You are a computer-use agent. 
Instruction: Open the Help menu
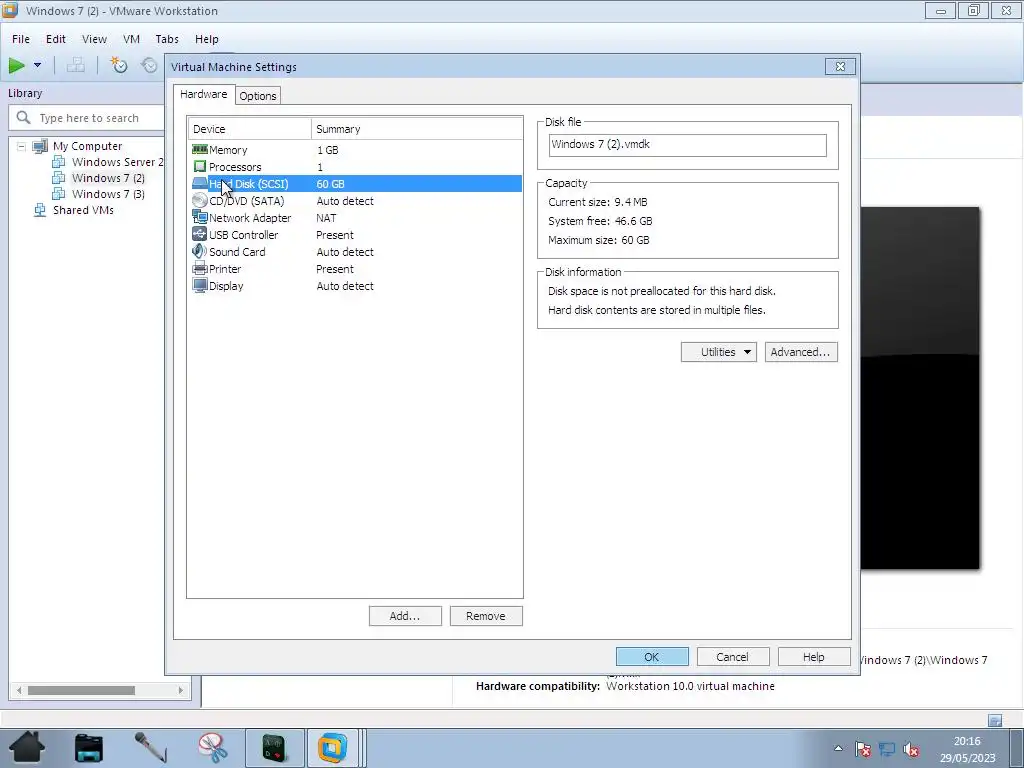206,39
